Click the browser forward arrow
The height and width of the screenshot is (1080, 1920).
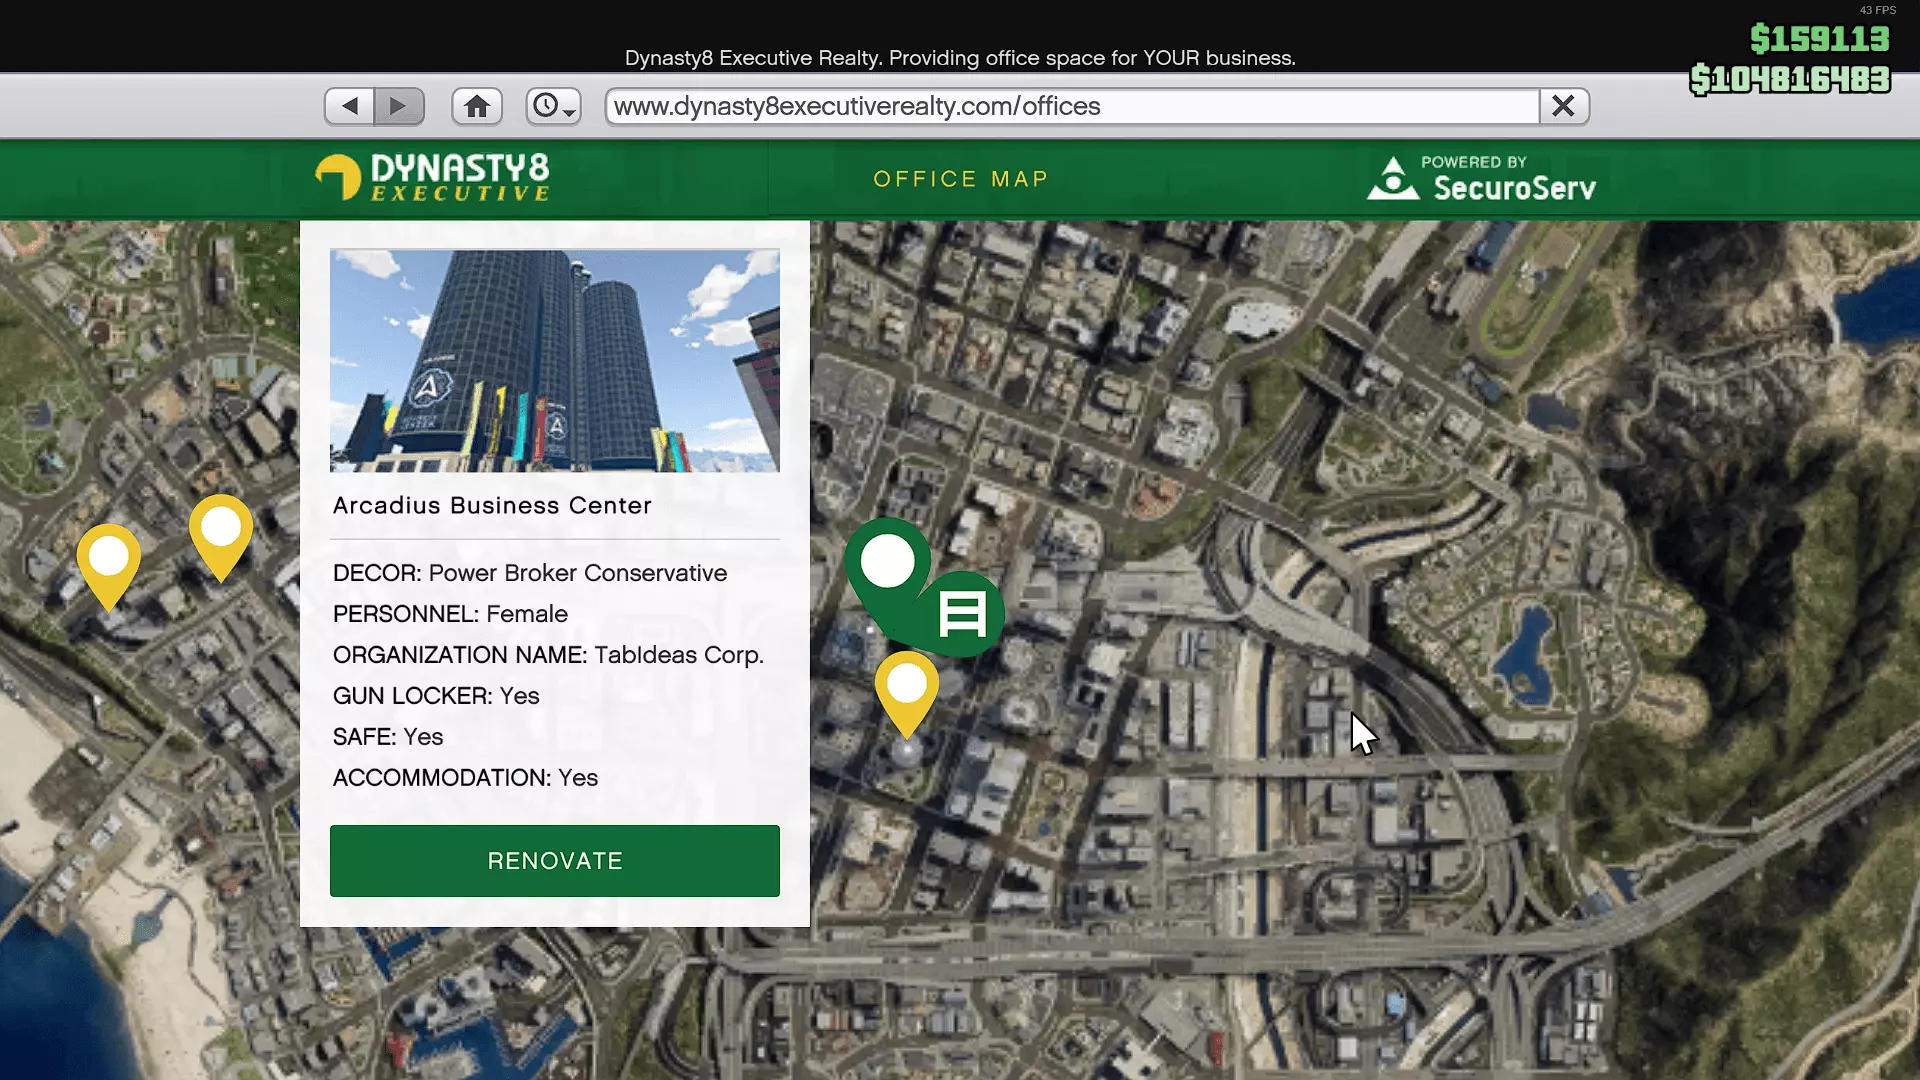click(x=399, y=106)
